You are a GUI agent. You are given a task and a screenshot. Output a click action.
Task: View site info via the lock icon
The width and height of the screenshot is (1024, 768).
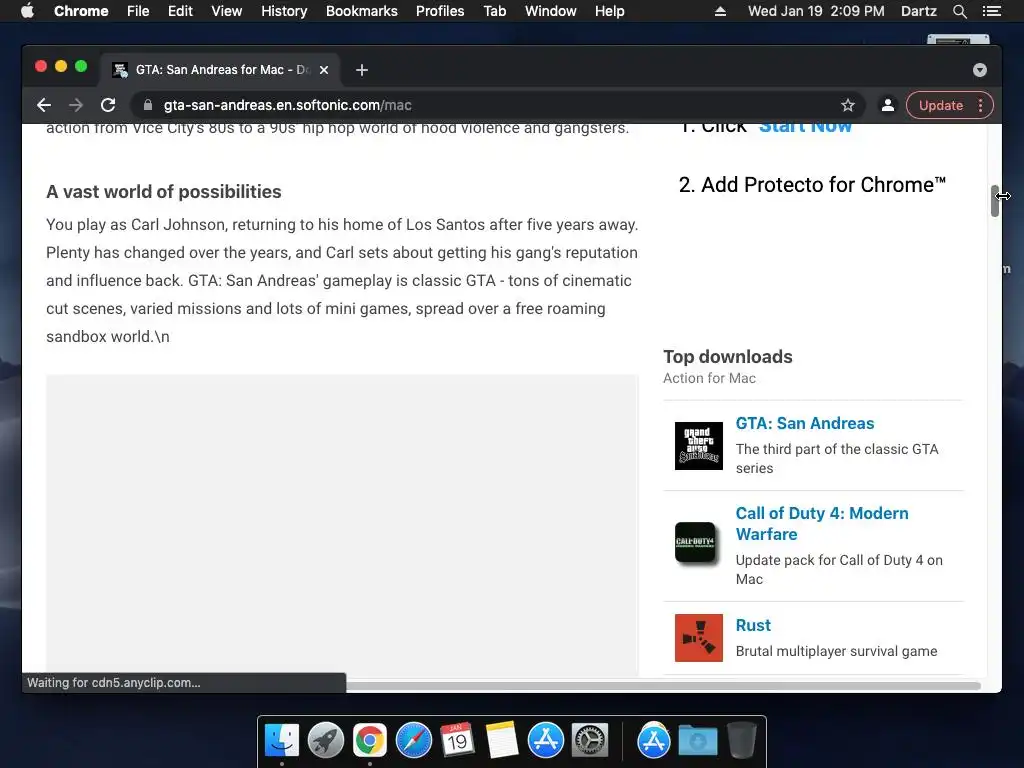click(148, 105)
